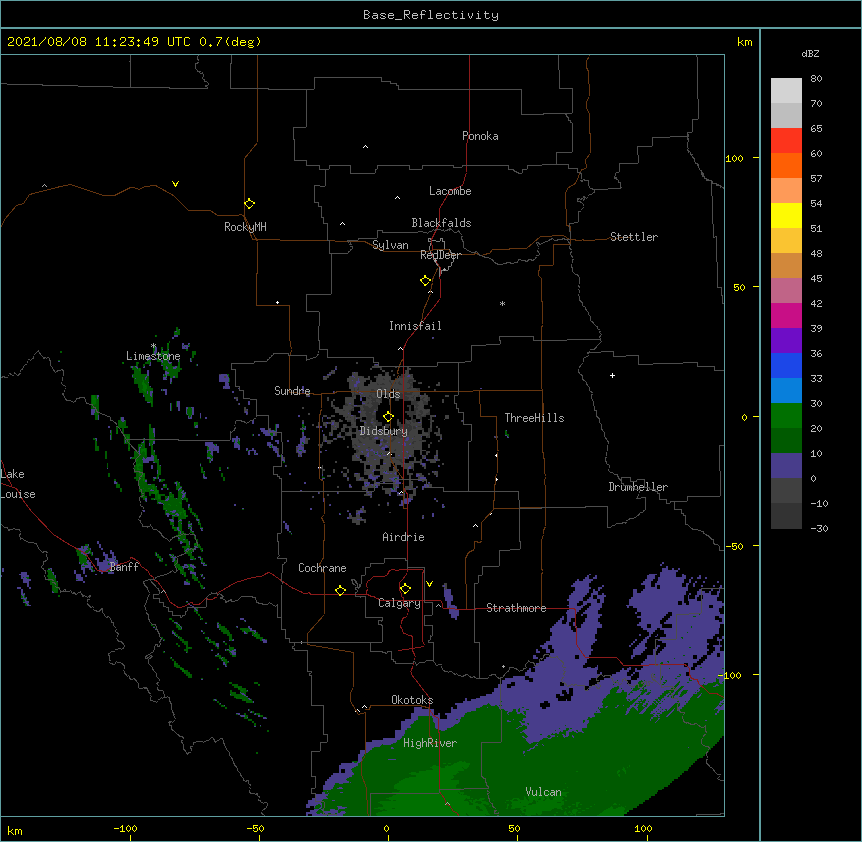Click the Stettler city label
The image size is (862, 842).
pos(634,237)
